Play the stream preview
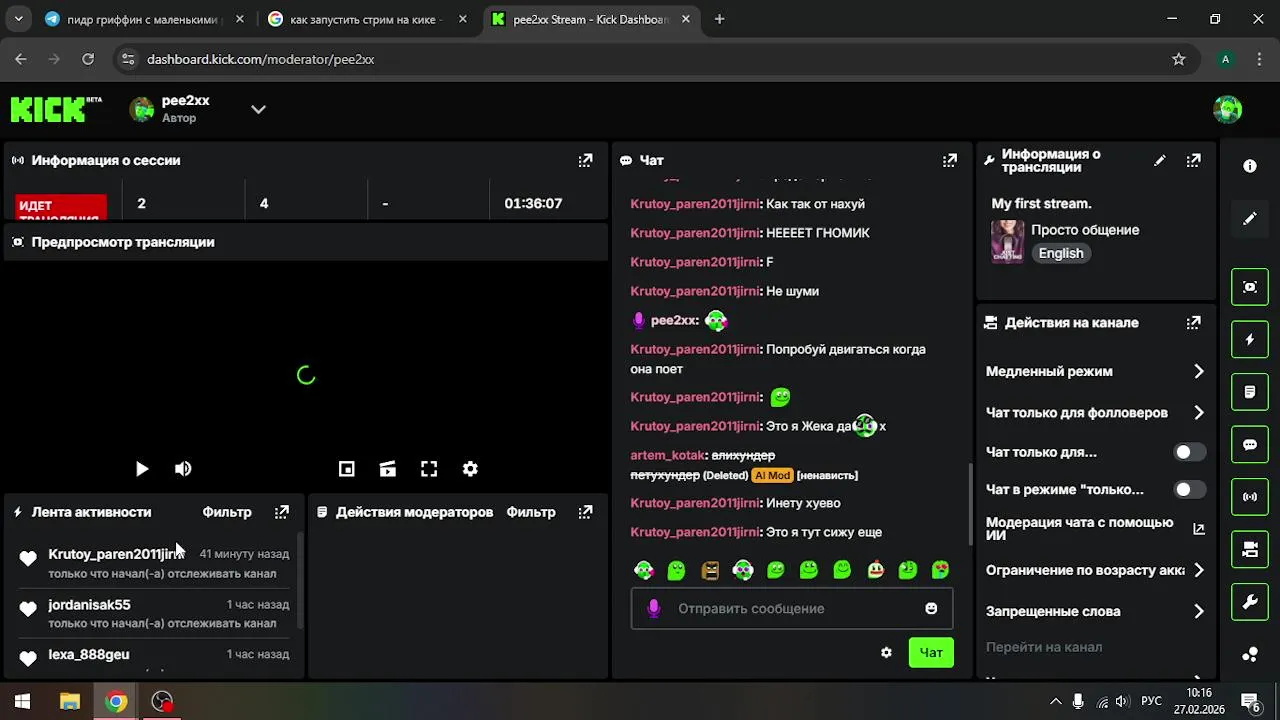This screenshot has height=720, width=1280. (x=142, y=469)
